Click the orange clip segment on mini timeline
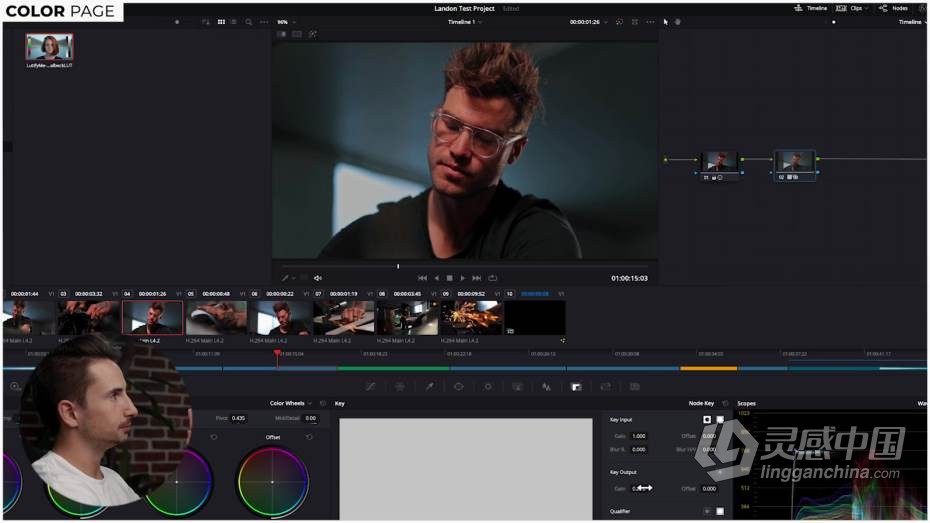The image size is (930, 523). pos(708,368)
